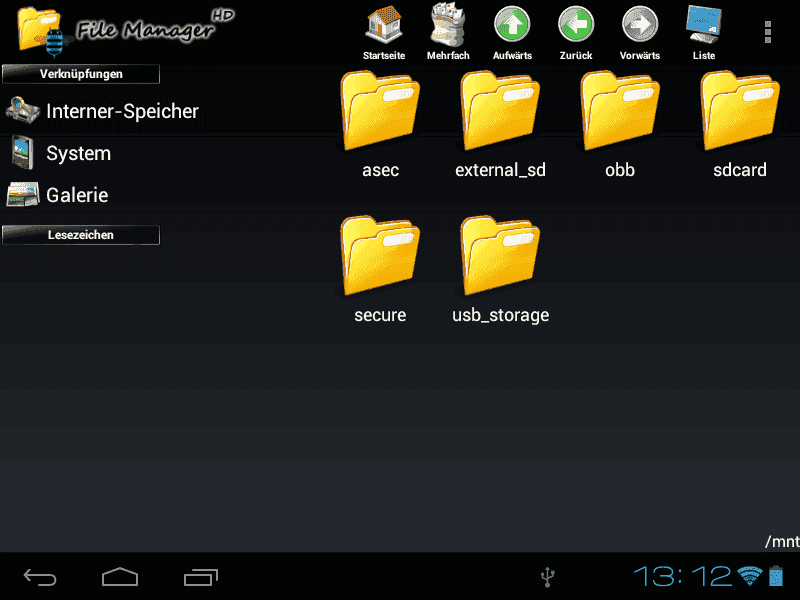Select the System phone icon
Viewport: 800px width, 600px height.
coord(22,152)
